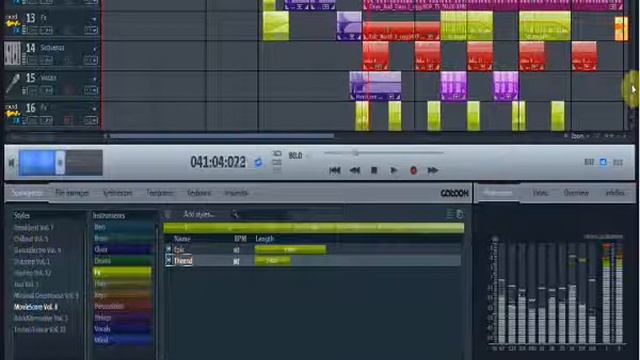Select the Chillout Vol. 5 style
Image resolution: width=640 pixels, height=360 pixels.
(31, 239)
